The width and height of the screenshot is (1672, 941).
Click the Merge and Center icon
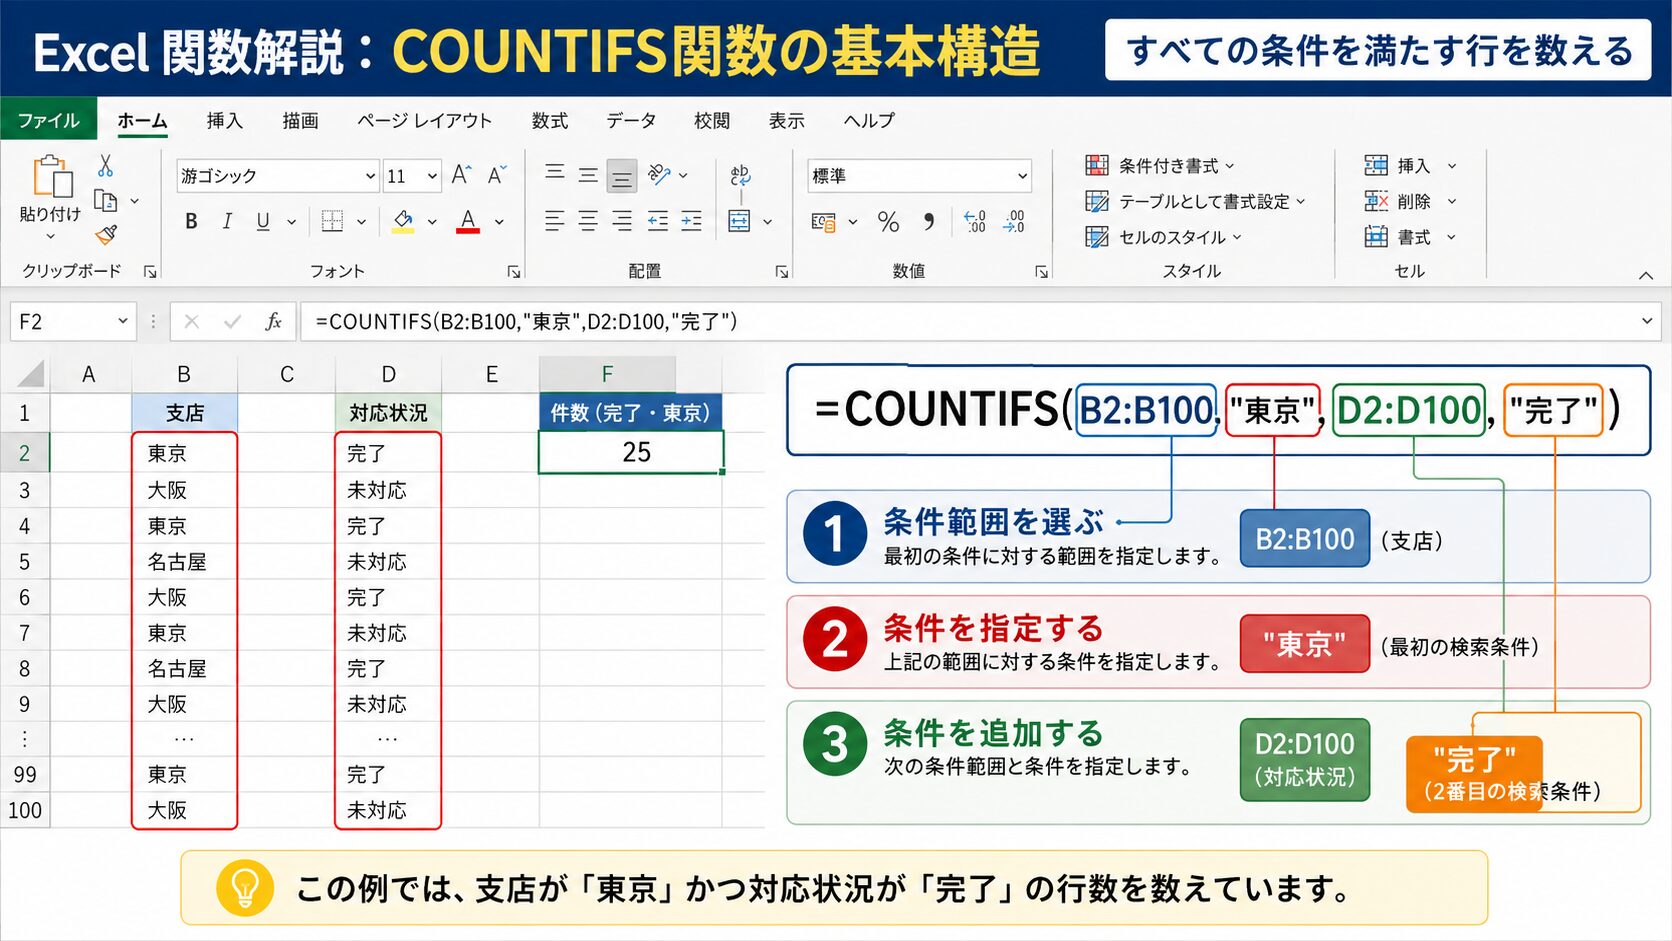click(739, 221)
